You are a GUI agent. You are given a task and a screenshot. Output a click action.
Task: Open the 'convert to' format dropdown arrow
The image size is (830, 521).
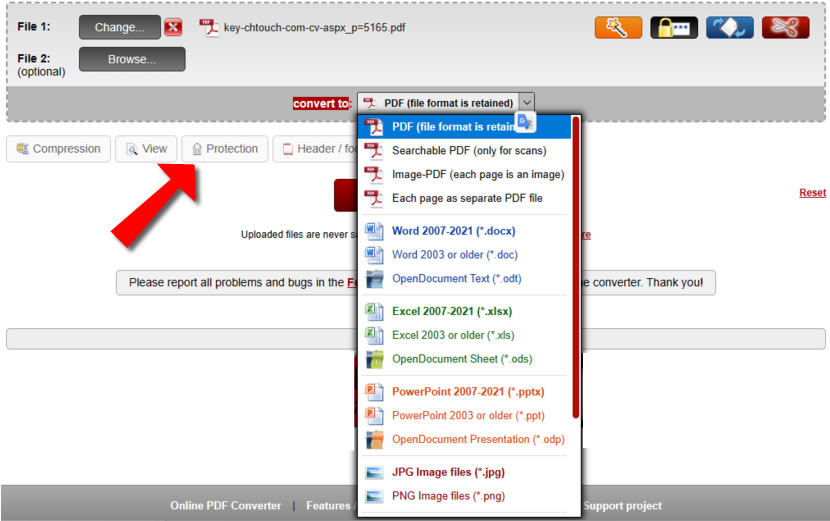[x=526, y=103]
